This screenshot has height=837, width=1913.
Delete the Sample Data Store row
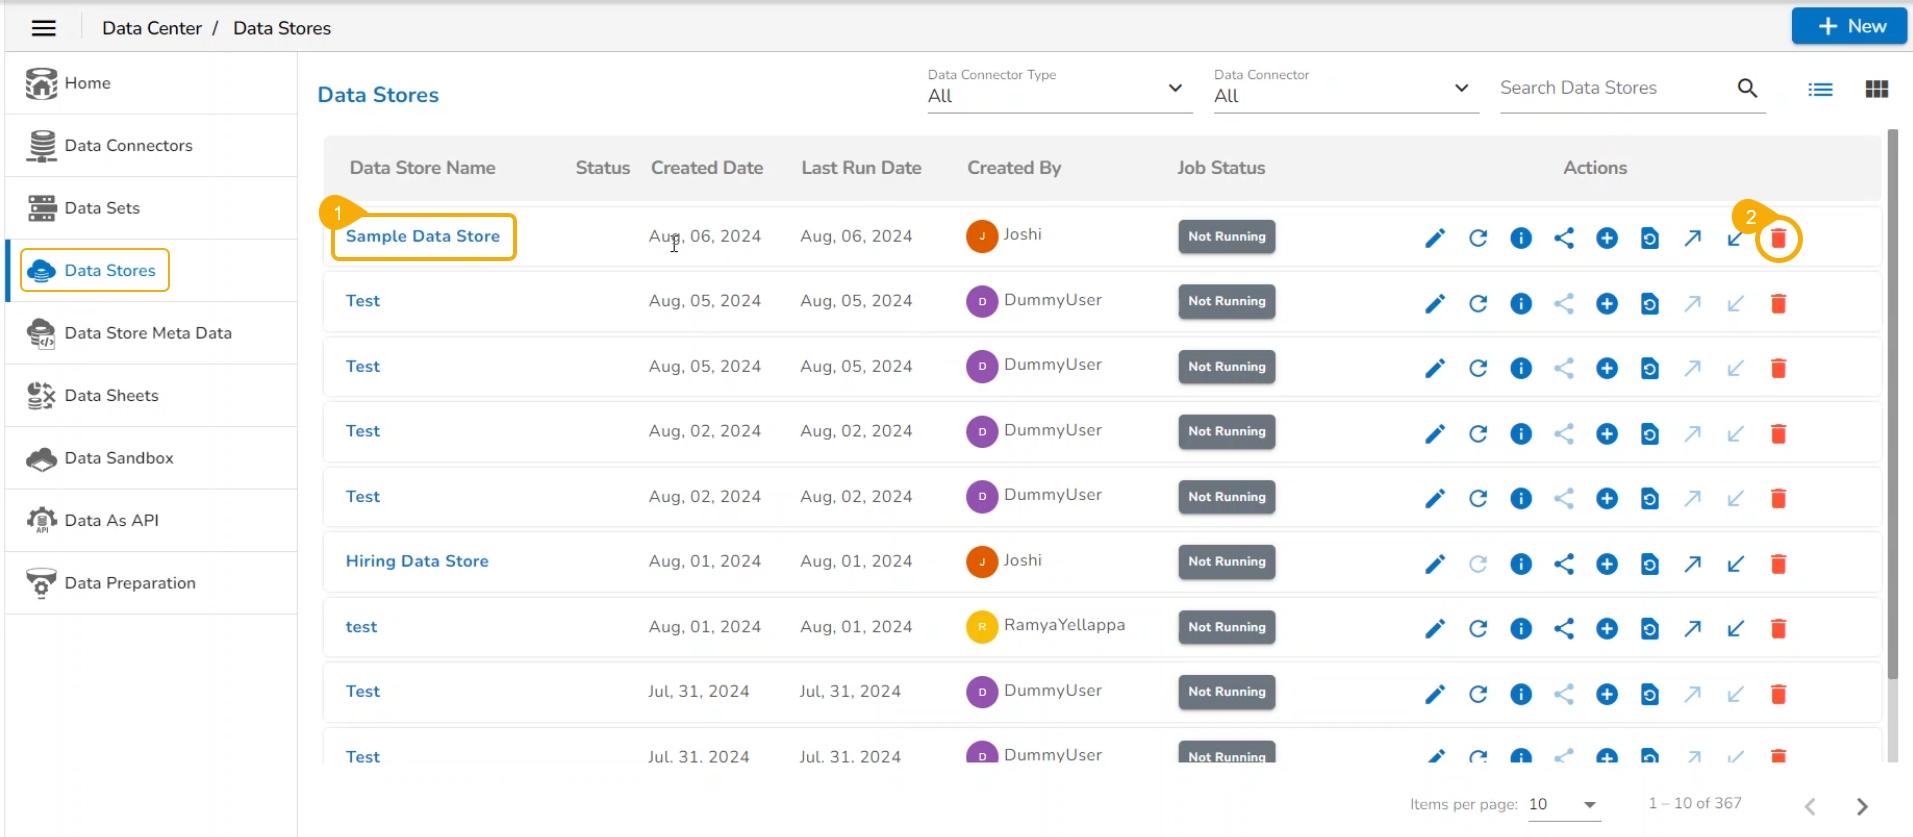pyautogui.click(x=1778, y=239)
